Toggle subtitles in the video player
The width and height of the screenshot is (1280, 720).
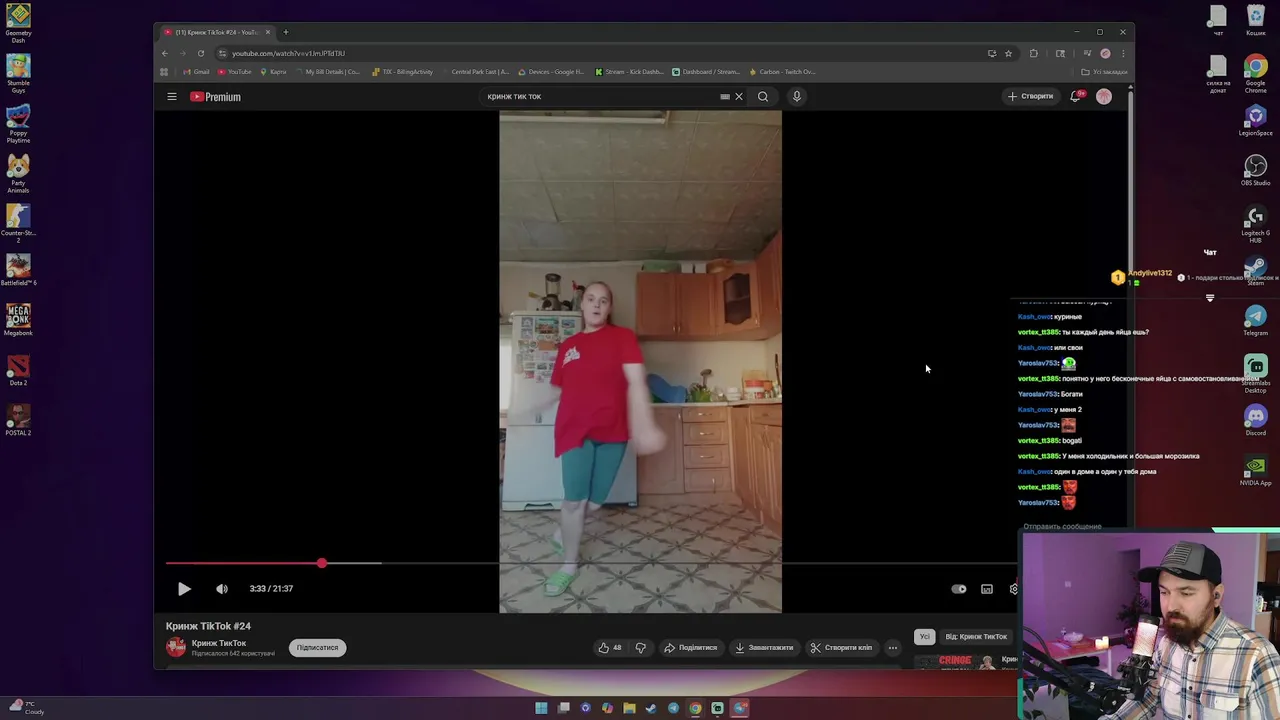[x=987, y=589]
